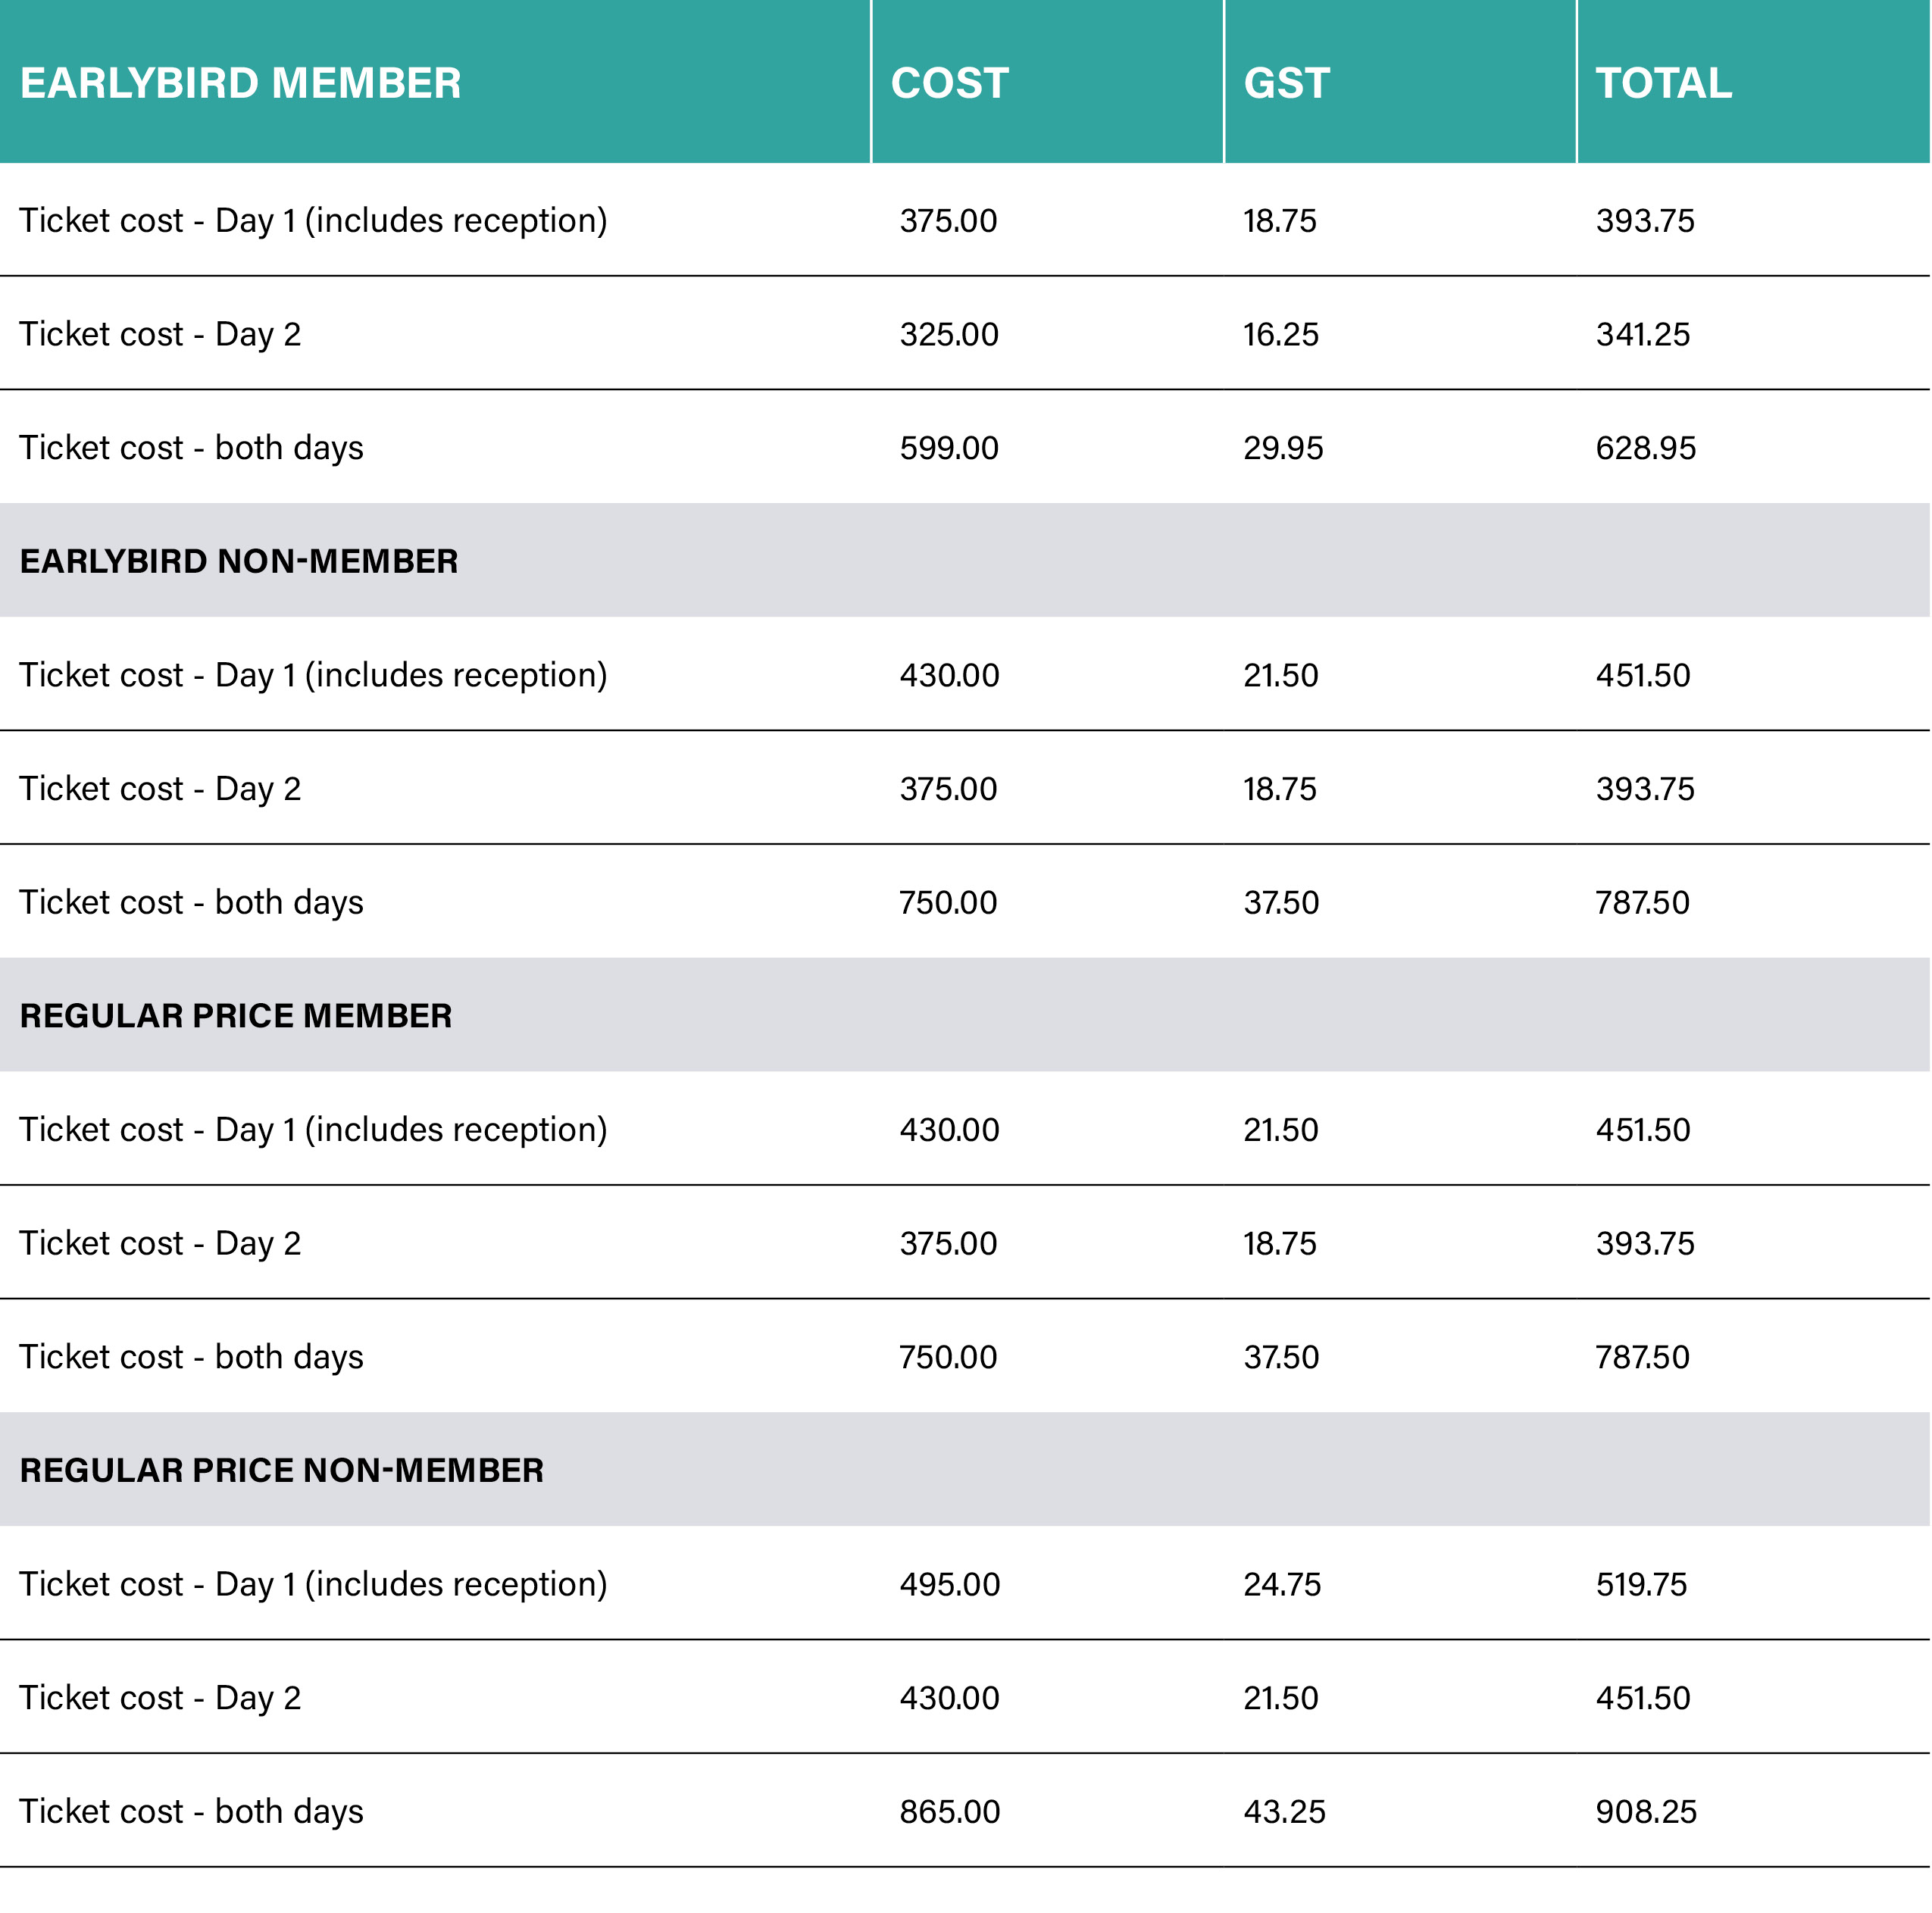Click the 43.25 GST value
Image resolution: width=1932 pixels, height=1913 pixels.
1285,1812
